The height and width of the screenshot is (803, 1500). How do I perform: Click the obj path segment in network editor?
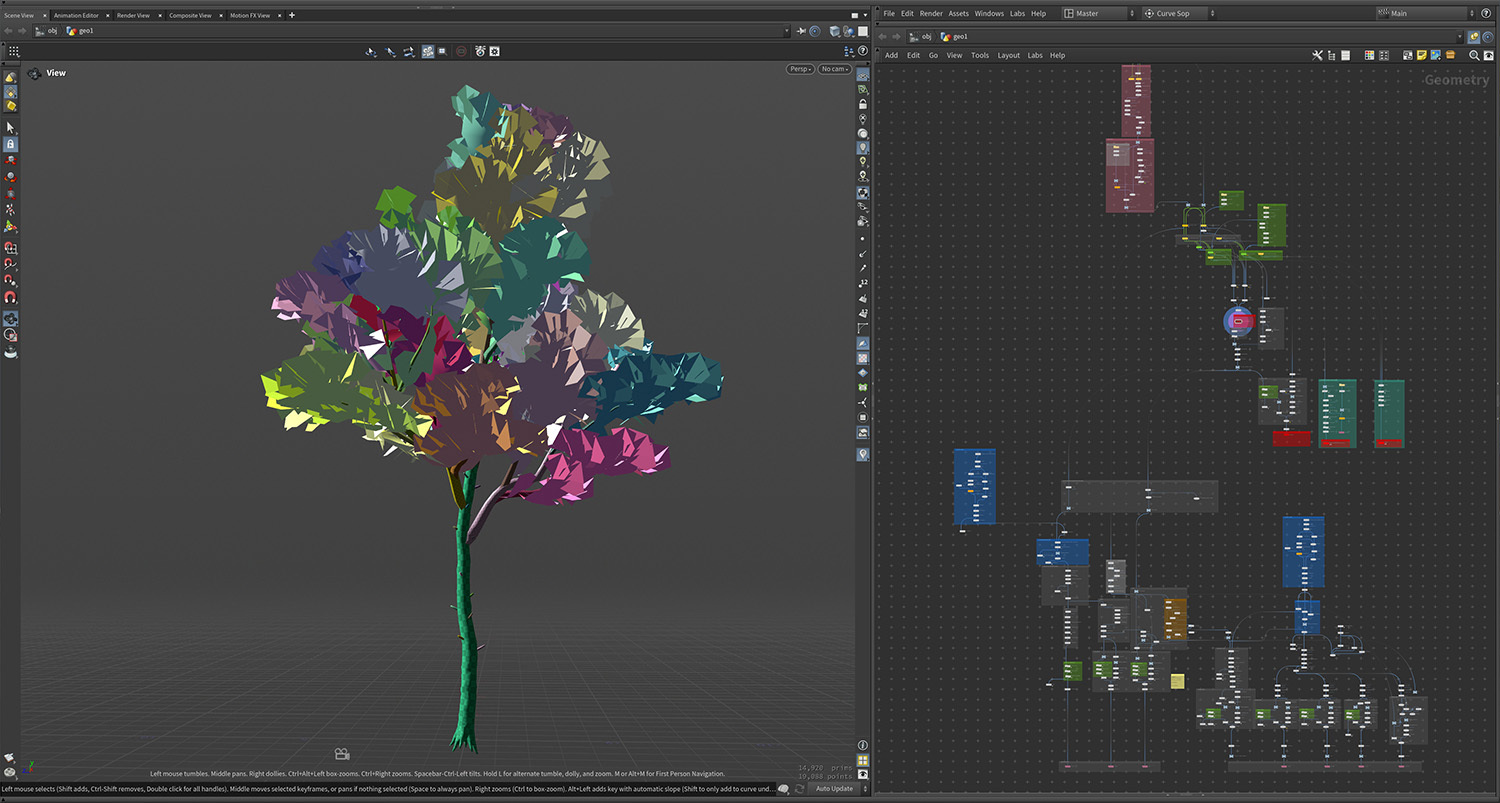[926, 36]
